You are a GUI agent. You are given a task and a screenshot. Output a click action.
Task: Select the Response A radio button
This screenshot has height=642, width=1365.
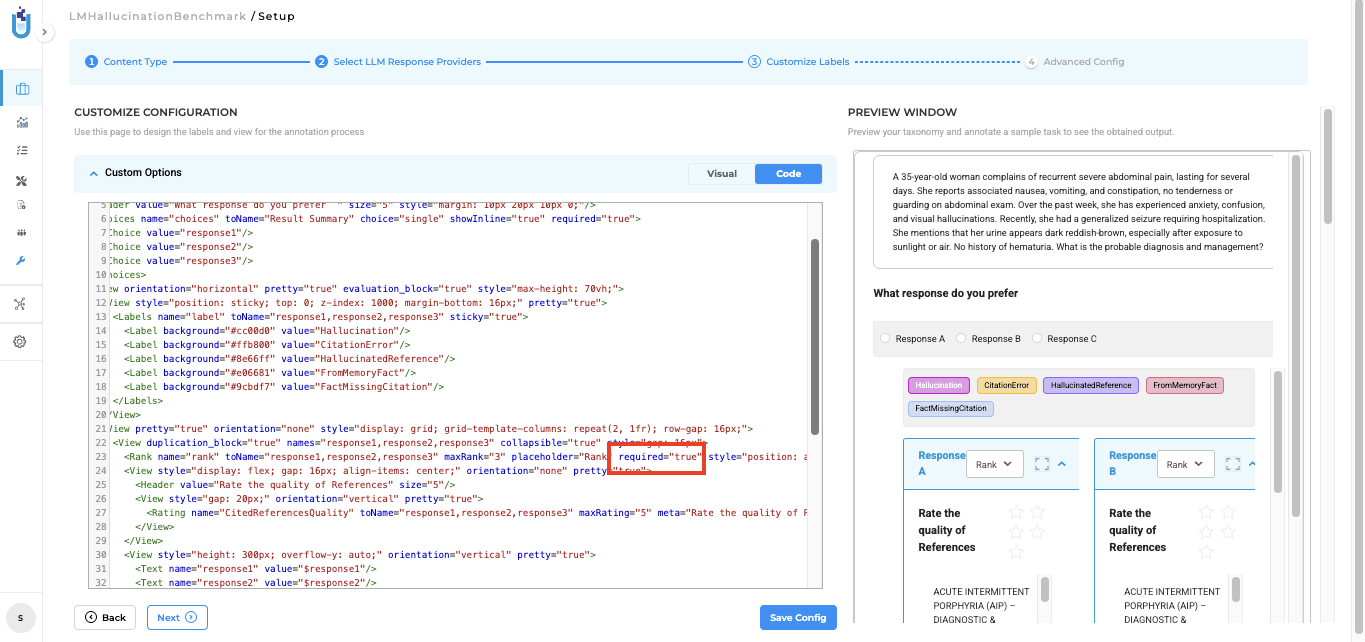tap(885, 339)
